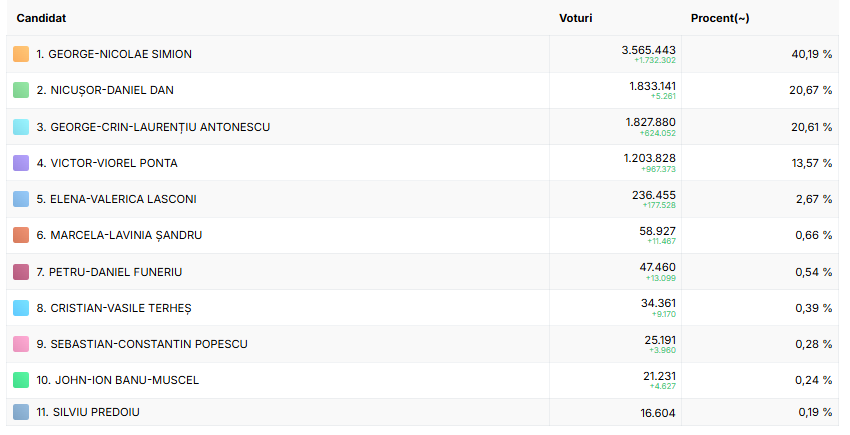Click the red-orange swatch beside Marcela-Lavinia Șandru
850x435 pixels.
click(x=21, y=235)
